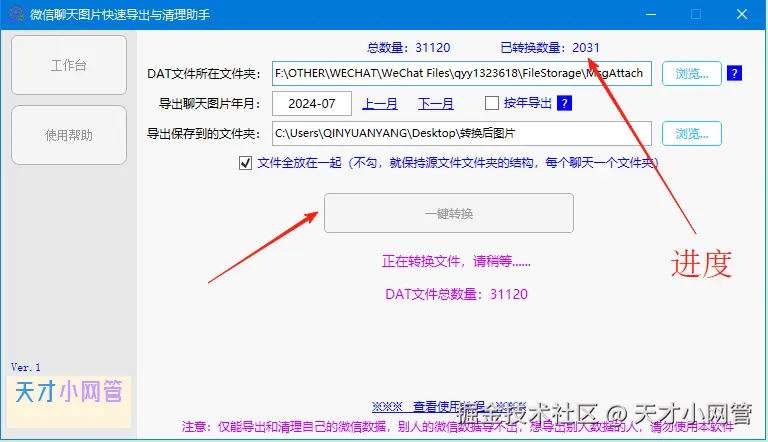Open help icon next to 按年导出
768x442 pixels.
[x=564, y=103]
